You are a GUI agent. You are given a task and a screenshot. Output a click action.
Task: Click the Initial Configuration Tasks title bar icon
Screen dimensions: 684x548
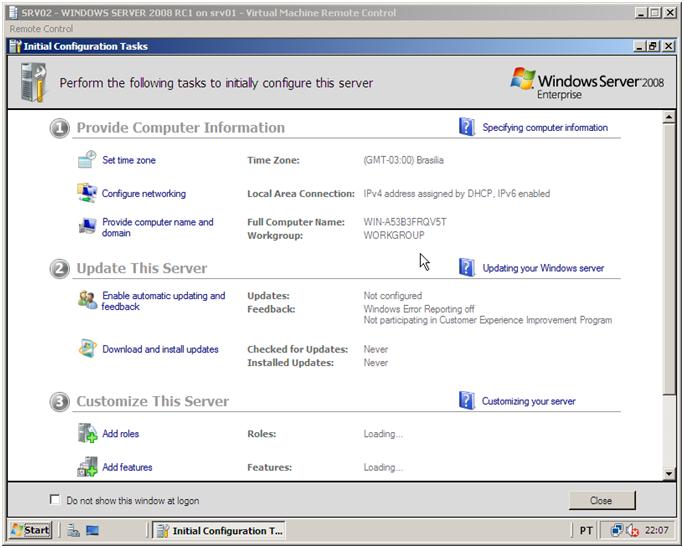15,46
